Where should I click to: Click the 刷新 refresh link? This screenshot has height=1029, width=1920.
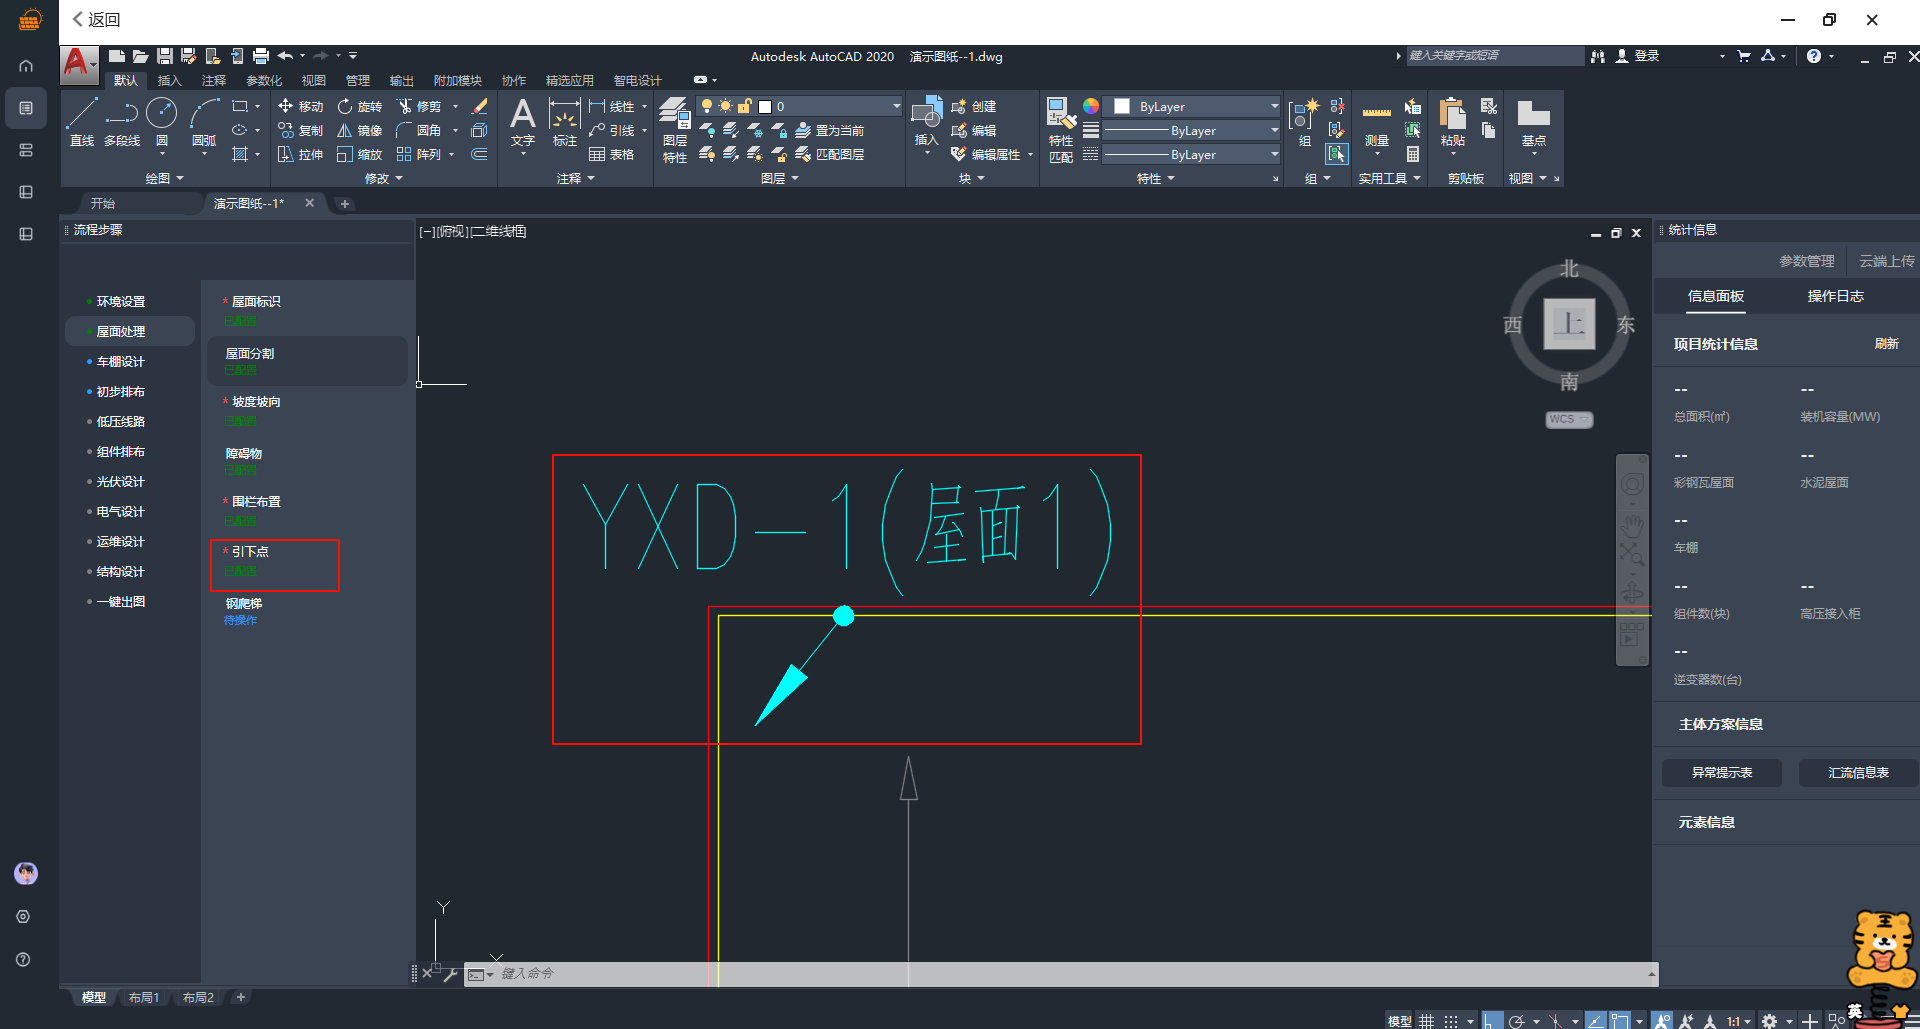coord(1886,343)
